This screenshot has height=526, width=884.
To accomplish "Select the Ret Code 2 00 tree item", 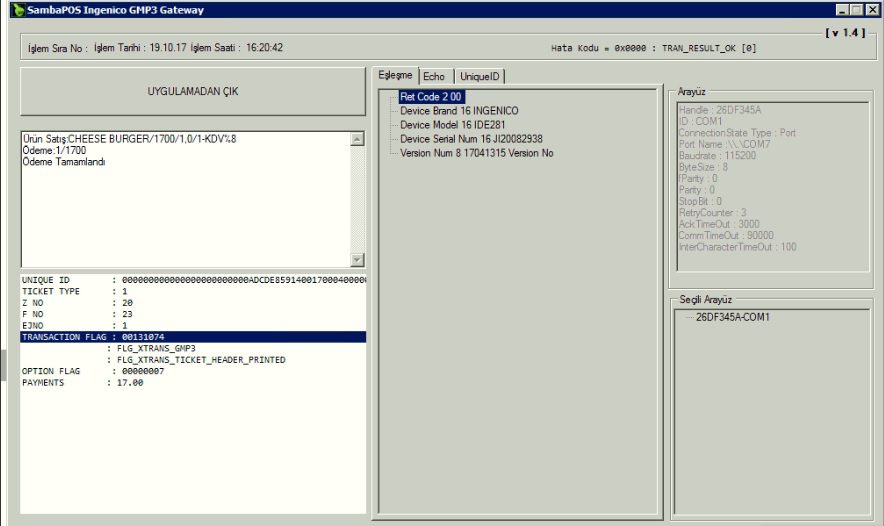I will coord(430,97).
